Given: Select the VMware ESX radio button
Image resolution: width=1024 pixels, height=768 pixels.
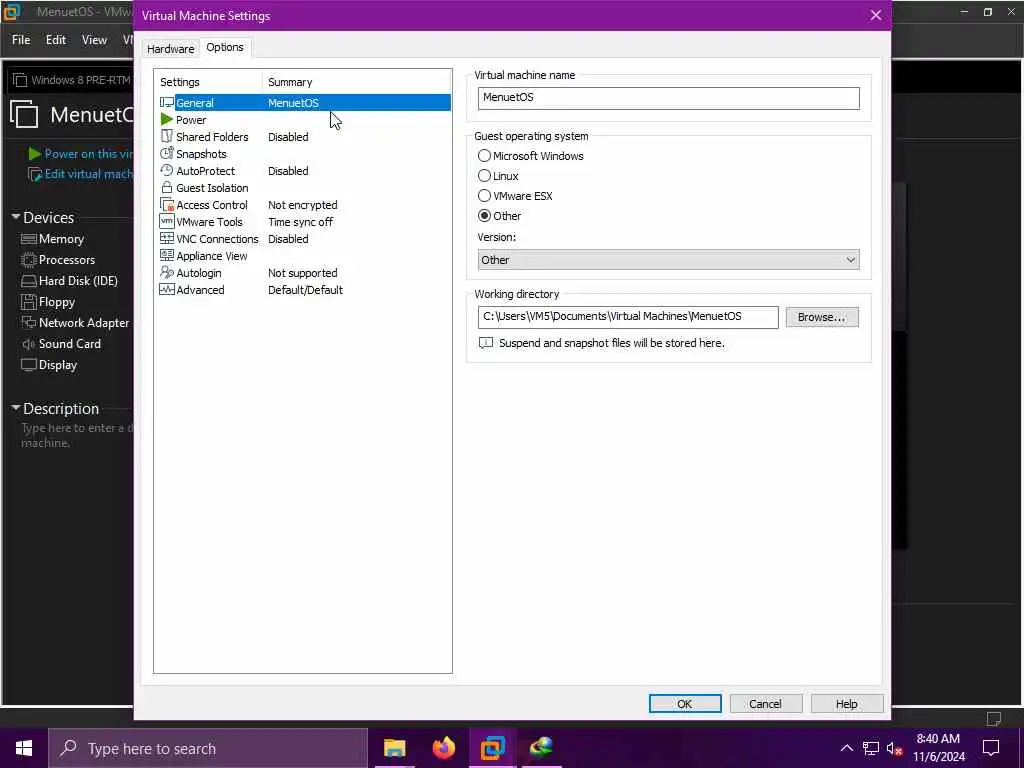Looking at the screenshot, I should 484,195.
